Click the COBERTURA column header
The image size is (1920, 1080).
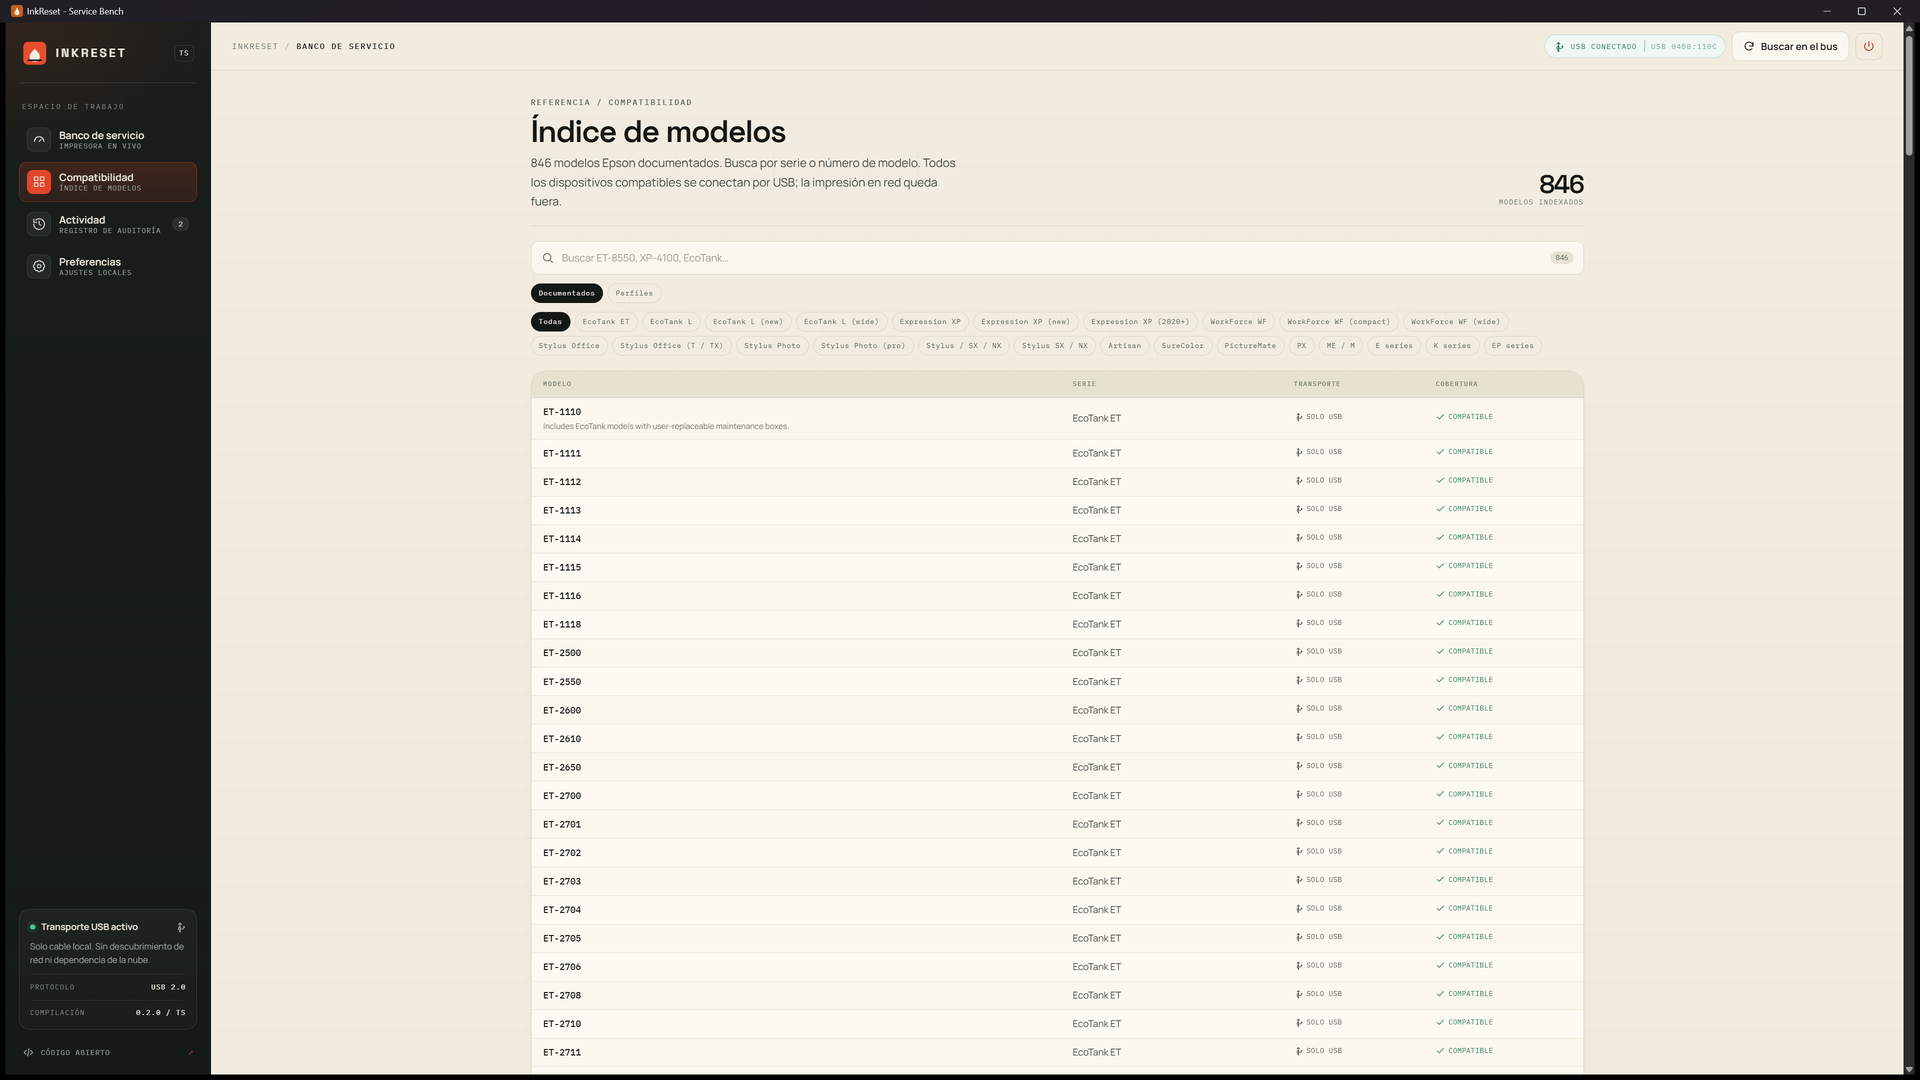tap(1456, 384)
